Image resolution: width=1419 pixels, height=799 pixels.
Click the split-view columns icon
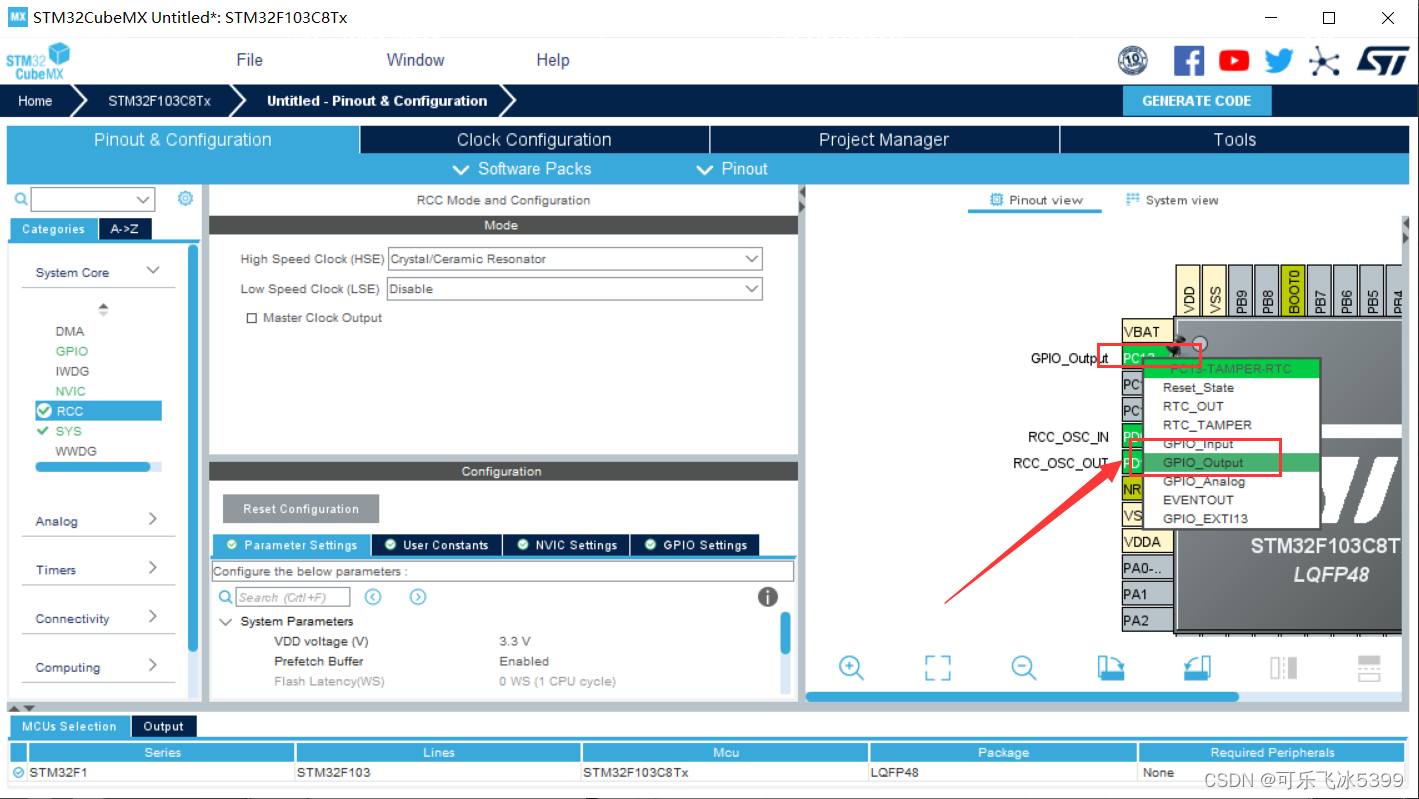[1283, 667]
